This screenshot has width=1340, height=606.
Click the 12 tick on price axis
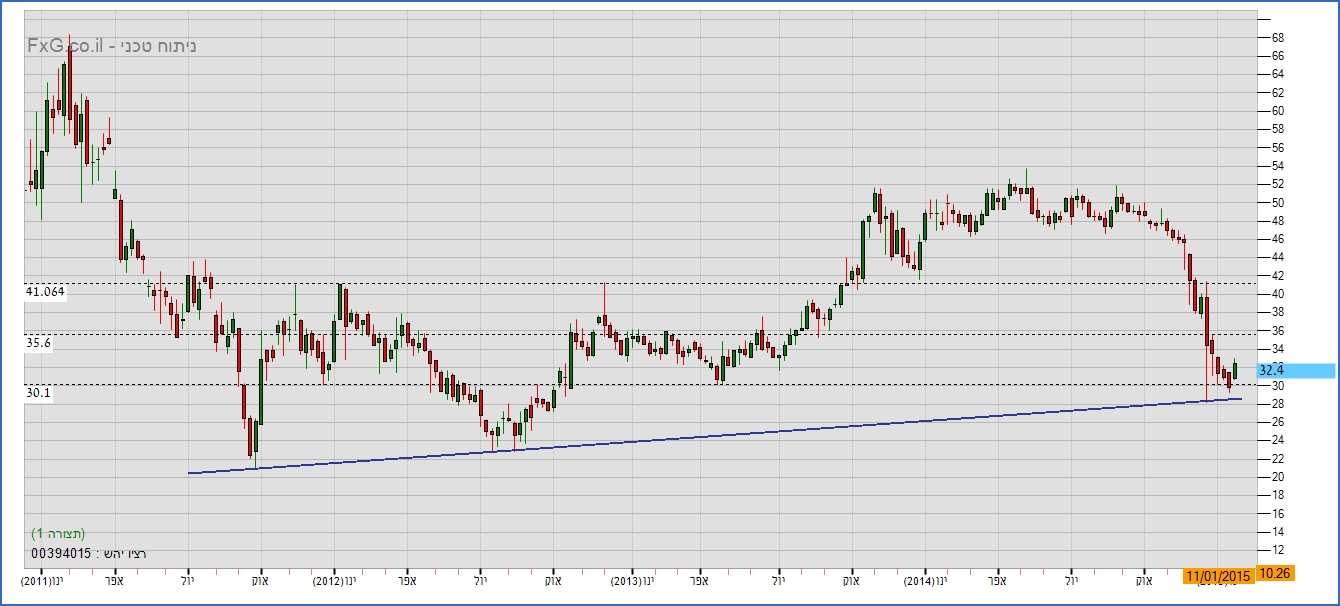[1277, 550]
